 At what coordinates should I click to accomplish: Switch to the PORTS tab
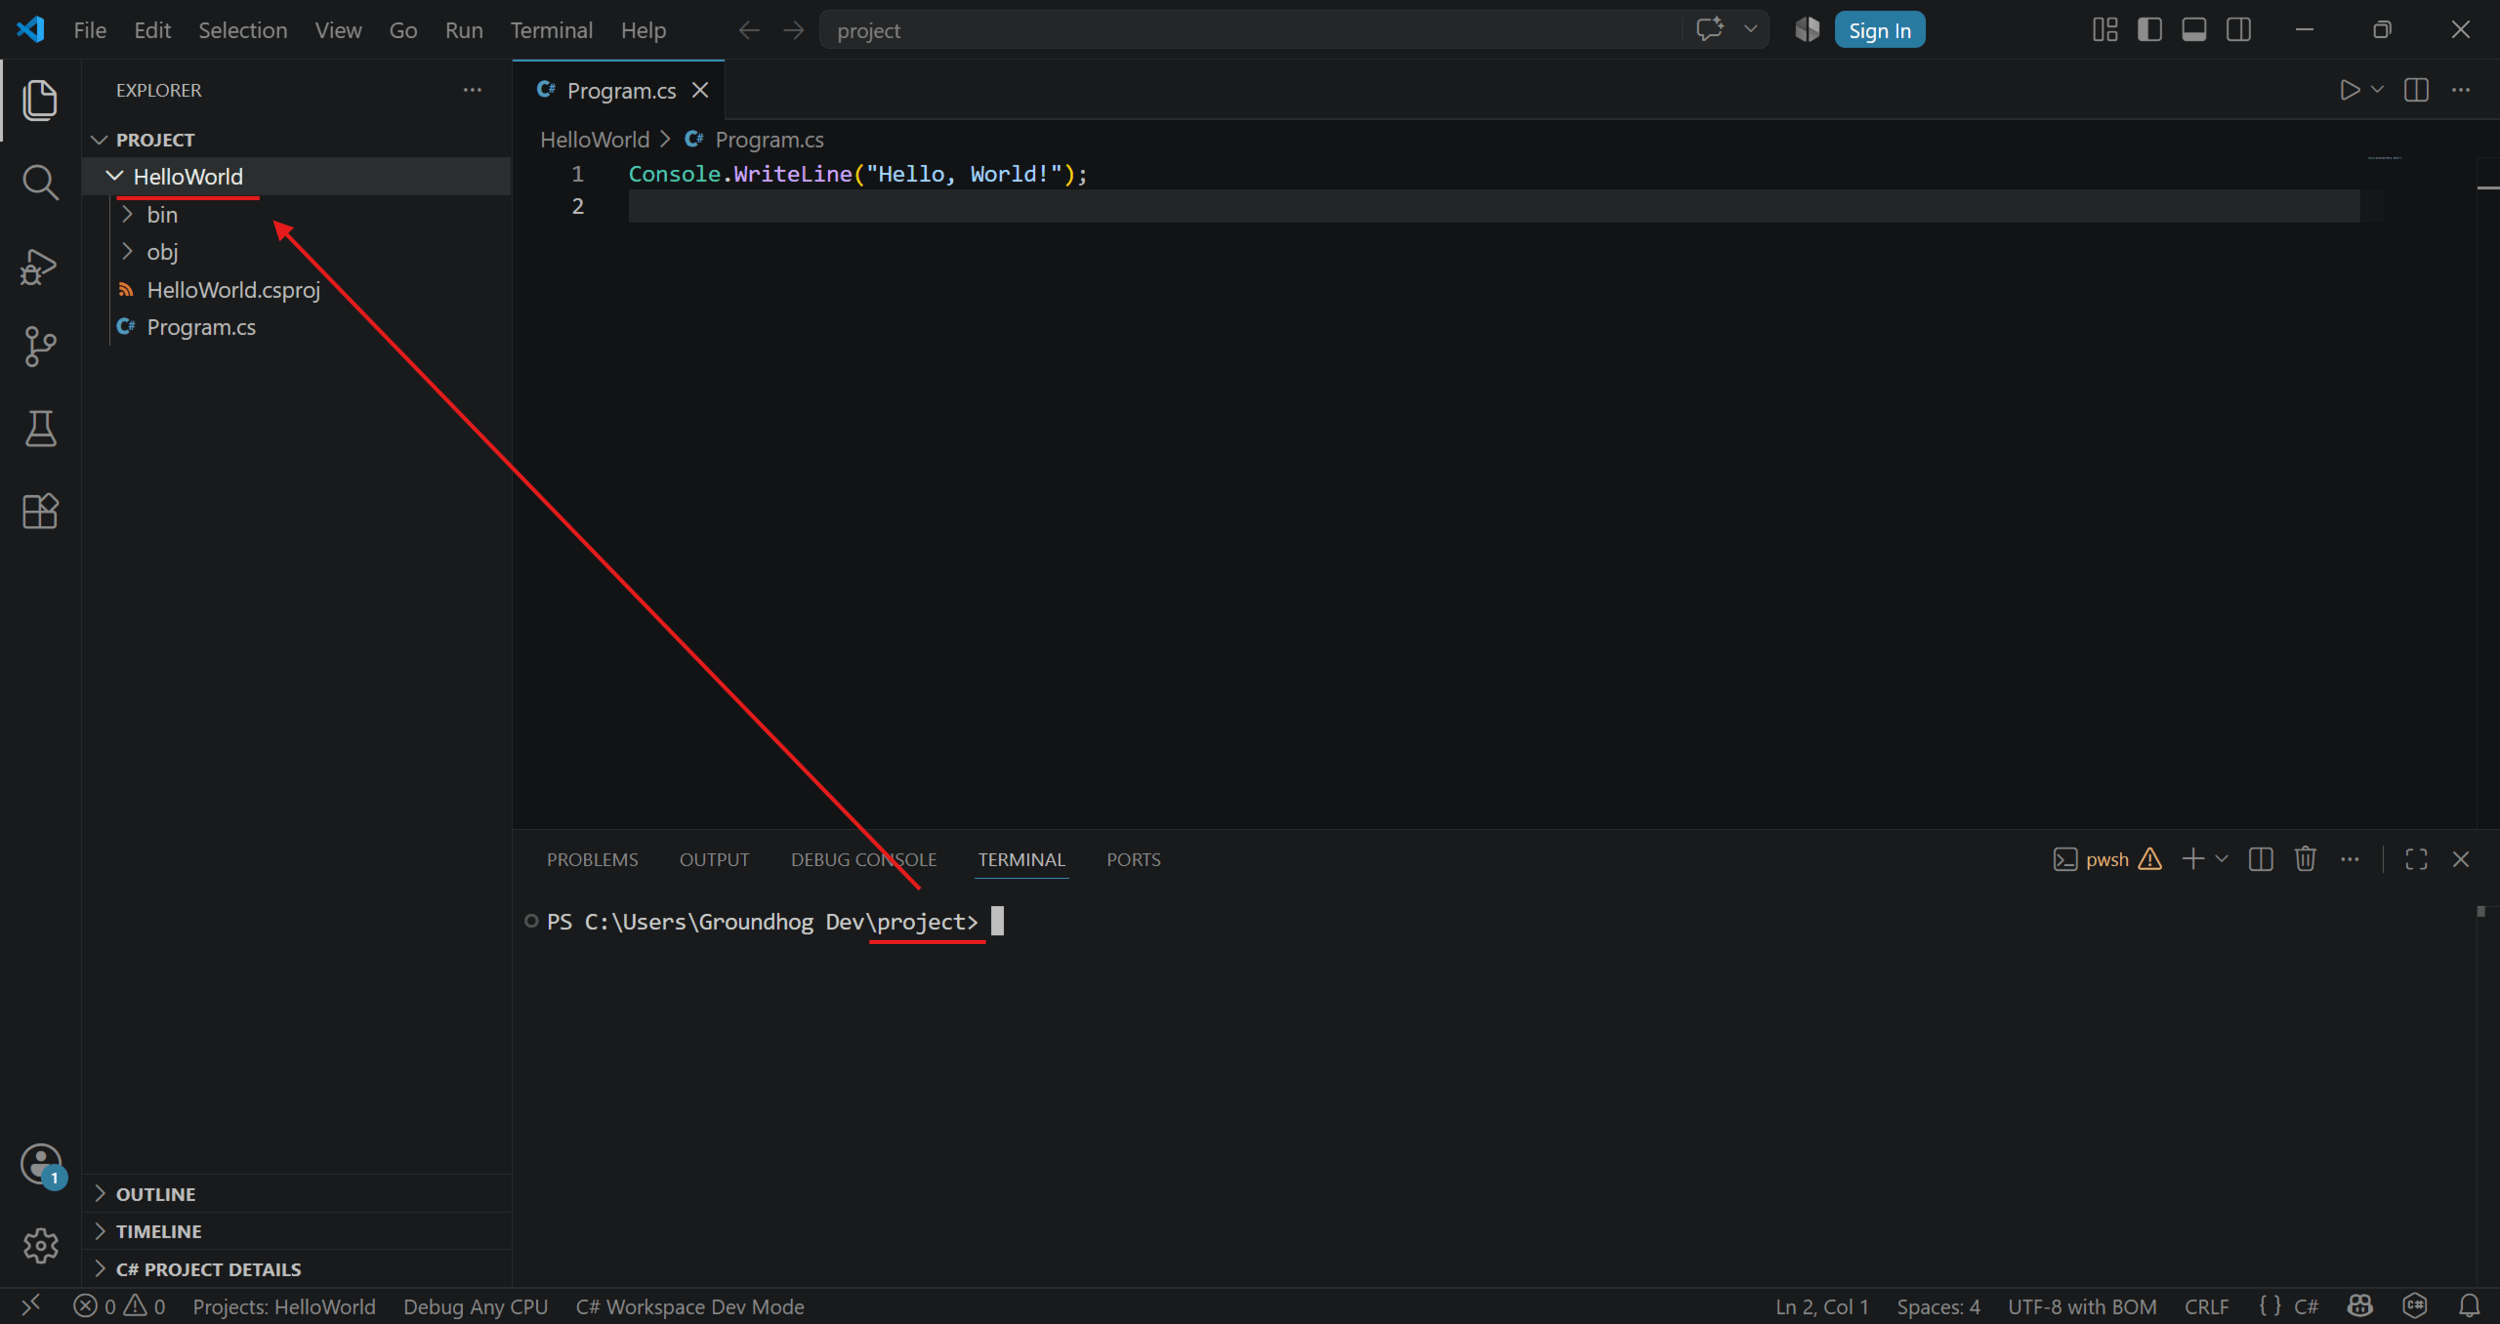(1133, 859)
